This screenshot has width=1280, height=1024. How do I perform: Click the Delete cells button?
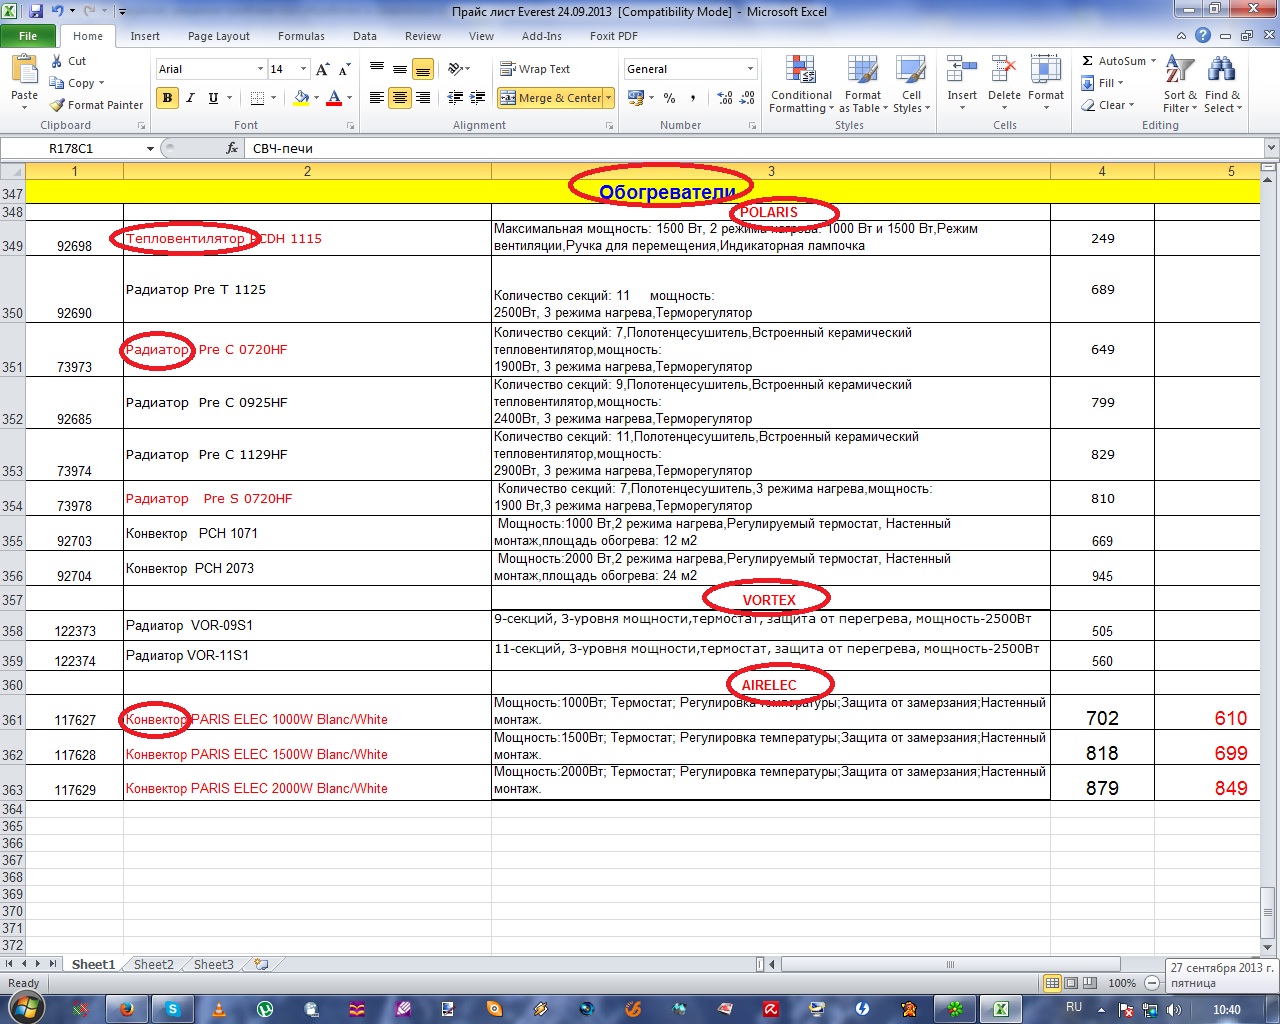pos(1004,83)
